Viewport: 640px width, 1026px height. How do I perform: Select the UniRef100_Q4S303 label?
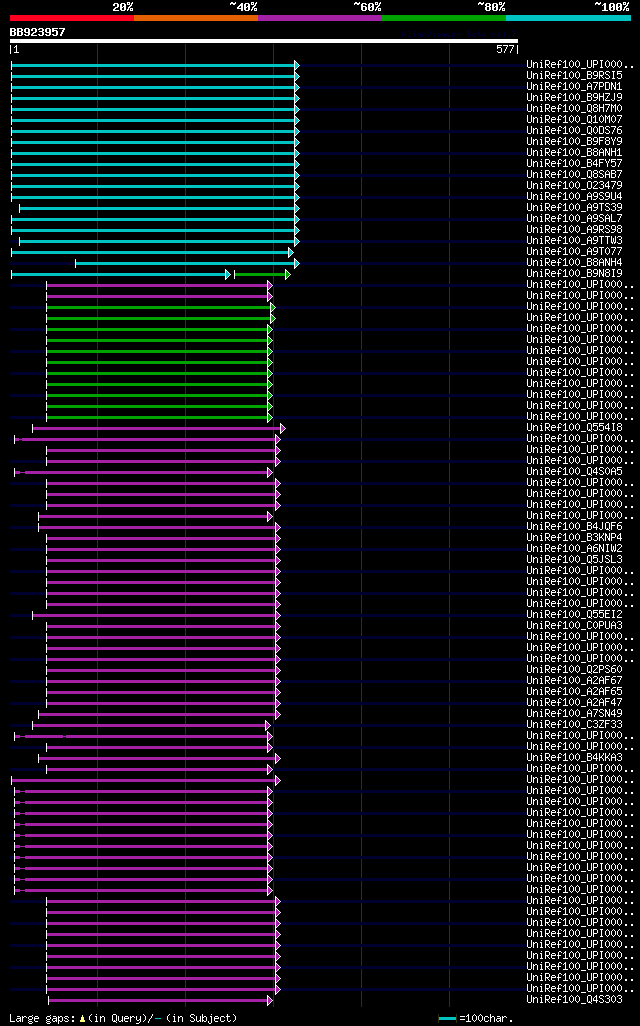pos(574,999)
